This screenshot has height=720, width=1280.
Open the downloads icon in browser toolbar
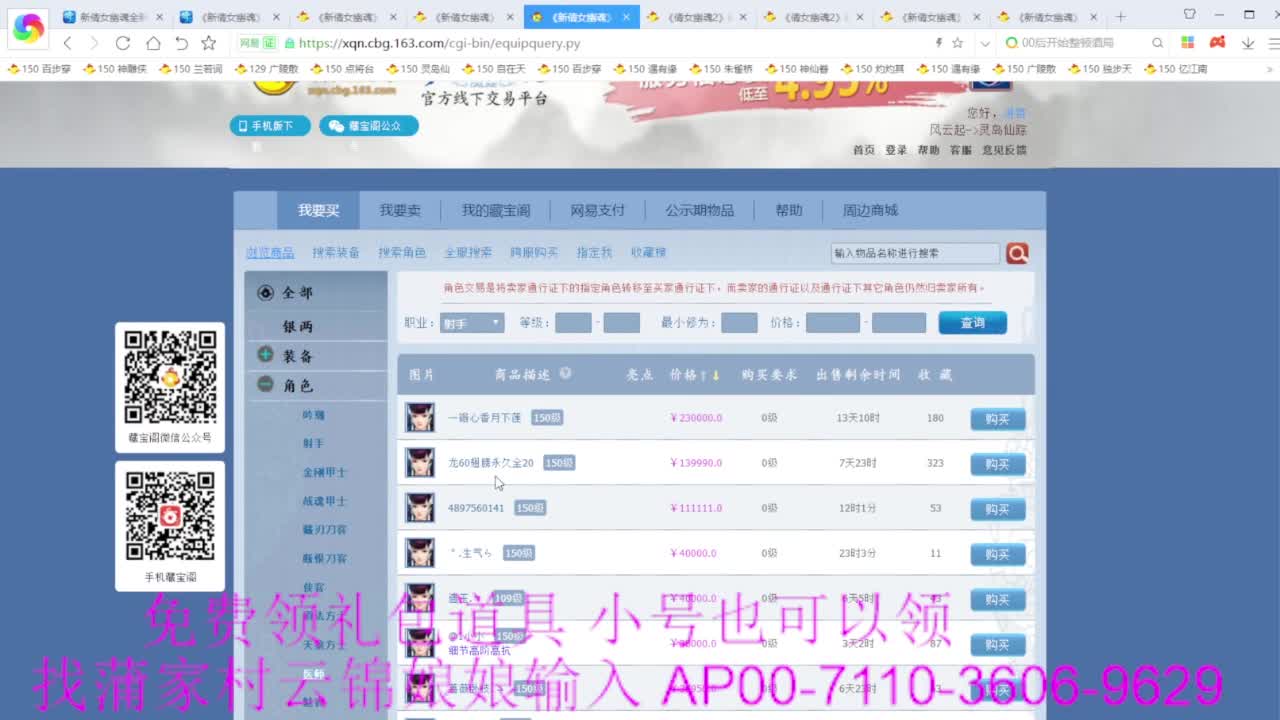[1247, 44]
